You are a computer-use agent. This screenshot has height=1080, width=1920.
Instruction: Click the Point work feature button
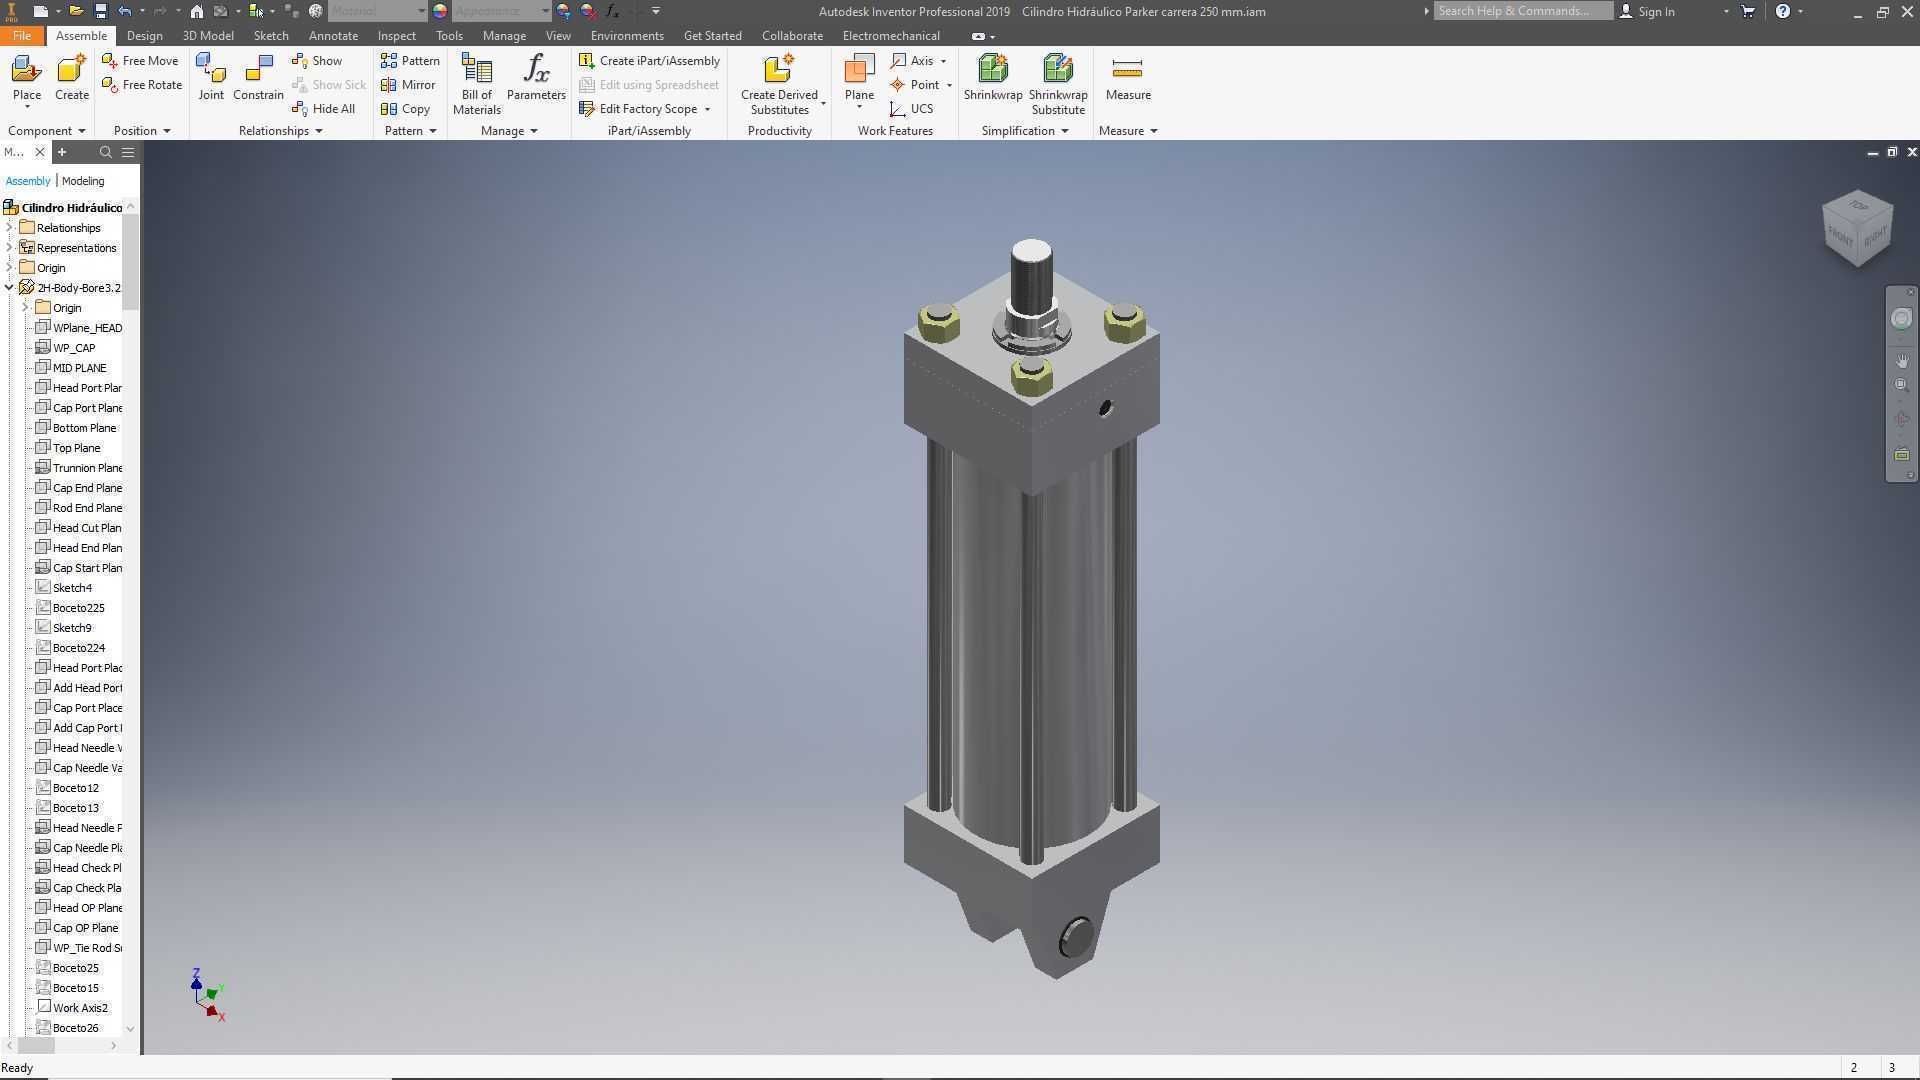click(914, 85)
